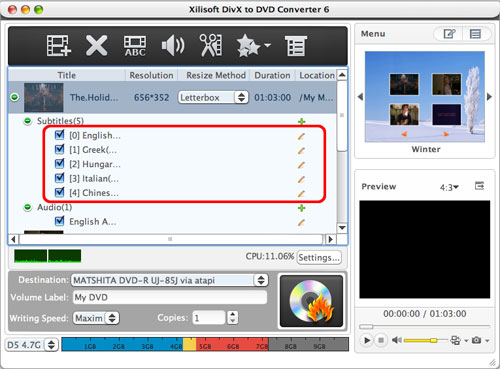This screenshot has height=369, width=500.
Task: Add an audio track with green plus
Action: click(x=301, y=208)
